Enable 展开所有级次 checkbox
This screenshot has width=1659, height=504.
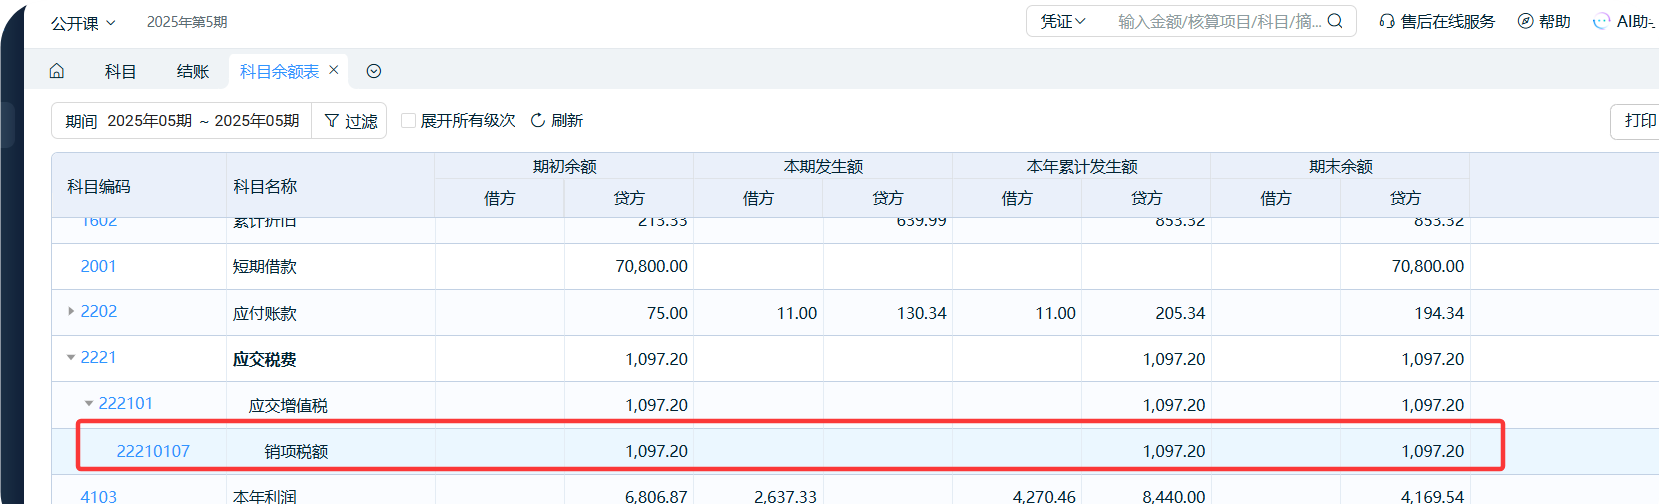[408, 121]
